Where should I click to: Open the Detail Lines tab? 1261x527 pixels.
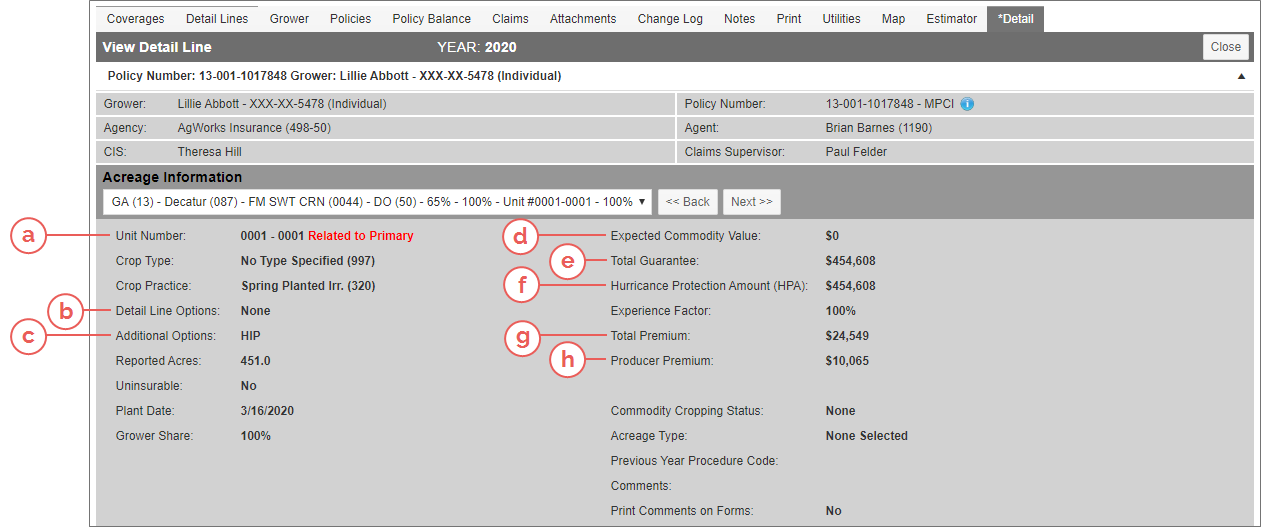click(x=217, y=19)
